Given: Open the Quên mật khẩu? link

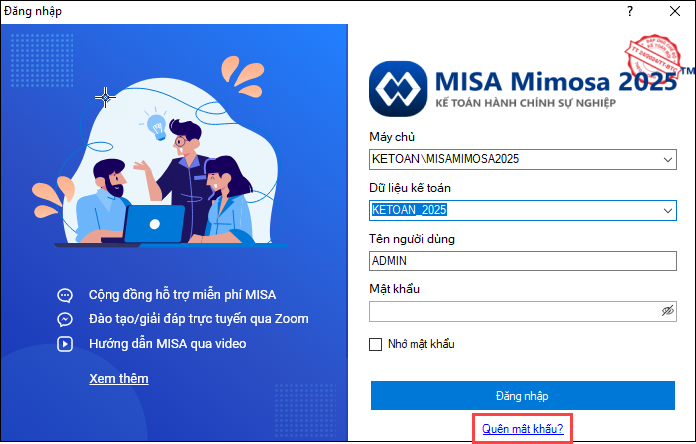Looking at the screenshot, I should pyautogui.click(x=522, y=429).
